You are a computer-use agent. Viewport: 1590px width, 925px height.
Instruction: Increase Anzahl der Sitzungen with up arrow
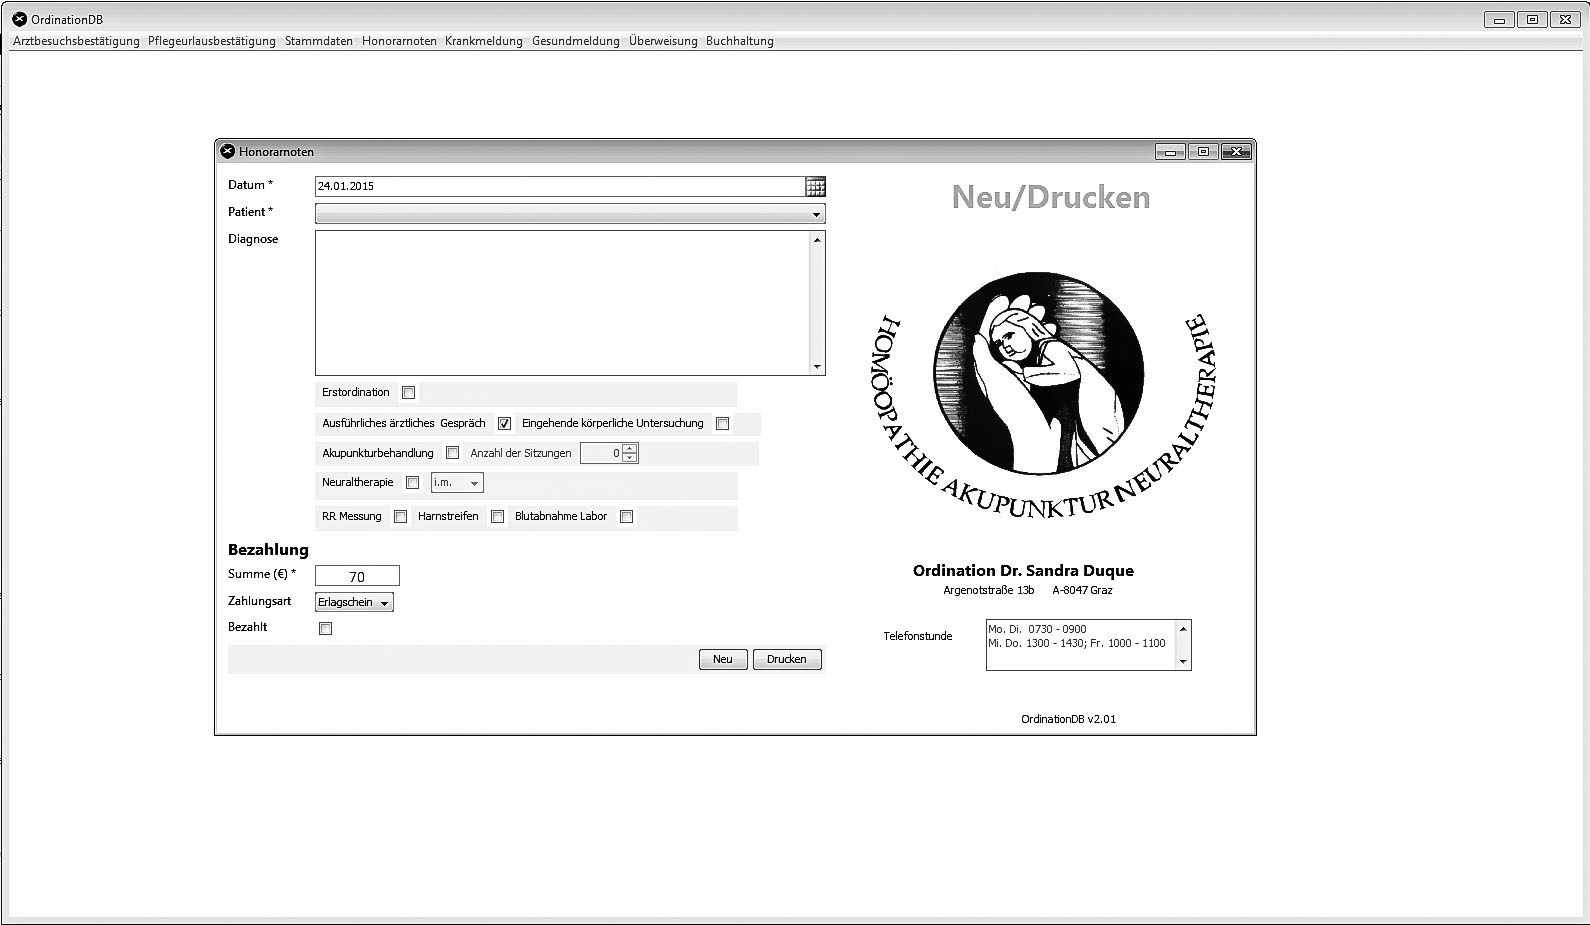point(630,449)
